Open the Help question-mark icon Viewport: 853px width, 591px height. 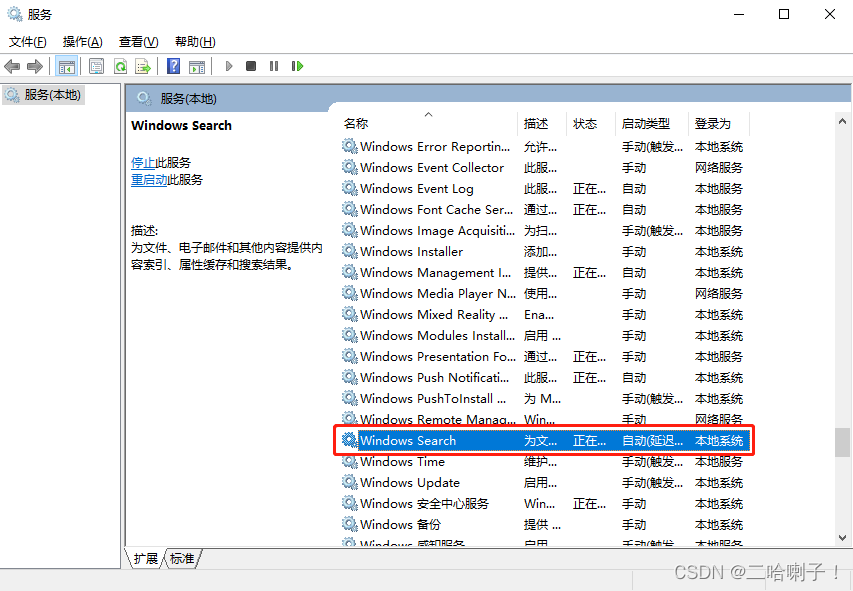[174, 66]
